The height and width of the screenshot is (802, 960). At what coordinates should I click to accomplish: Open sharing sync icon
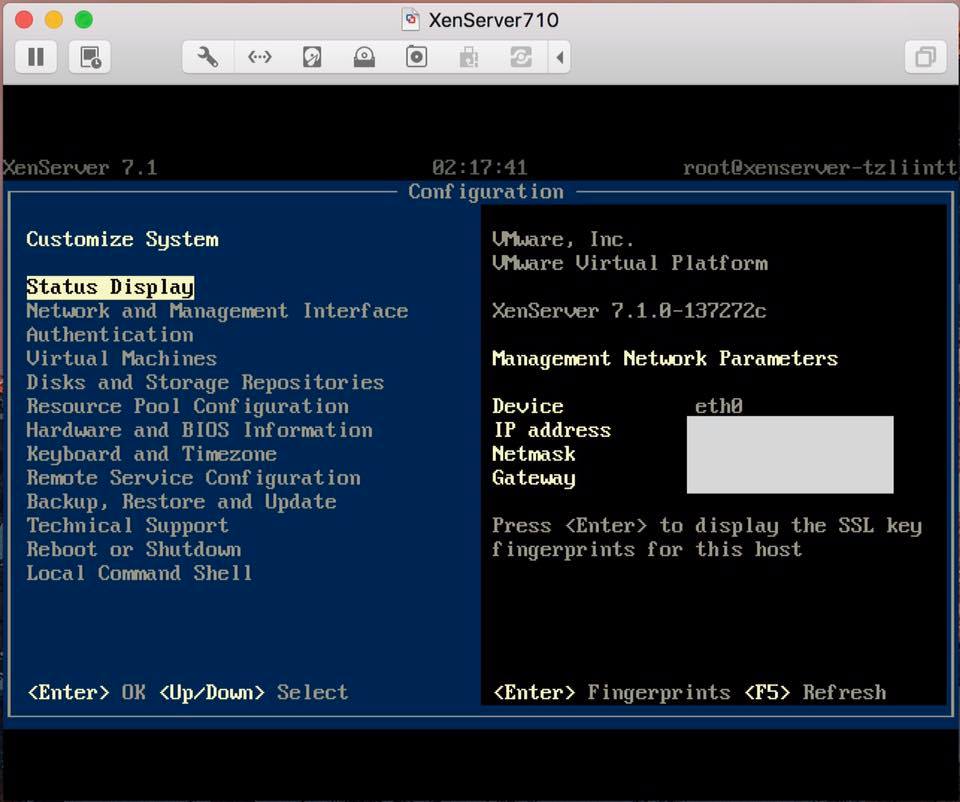(521, 58)
